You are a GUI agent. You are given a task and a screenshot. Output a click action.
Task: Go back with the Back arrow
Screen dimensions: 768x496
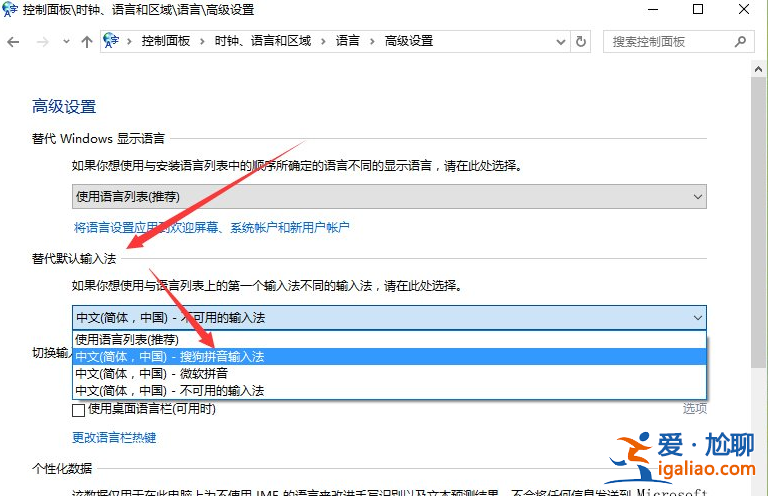(13, 42)
